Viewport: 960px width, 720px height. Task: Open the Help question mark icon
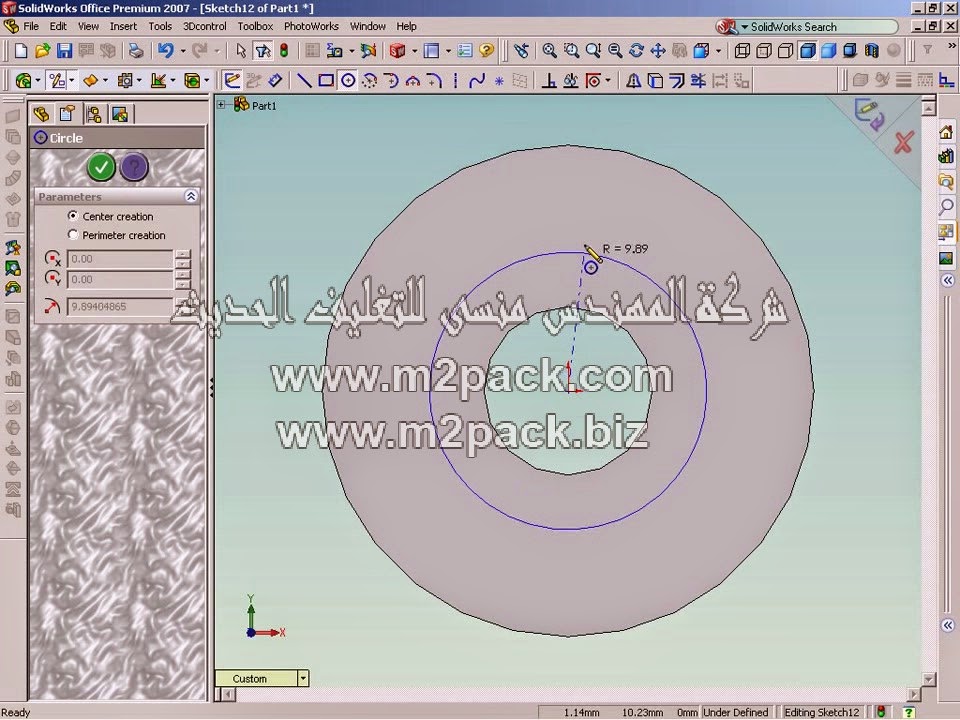coord(487,51)
